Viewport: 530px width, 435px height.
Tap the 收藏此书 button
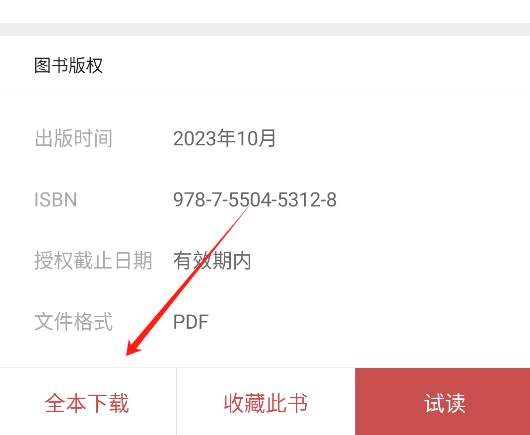266,402
